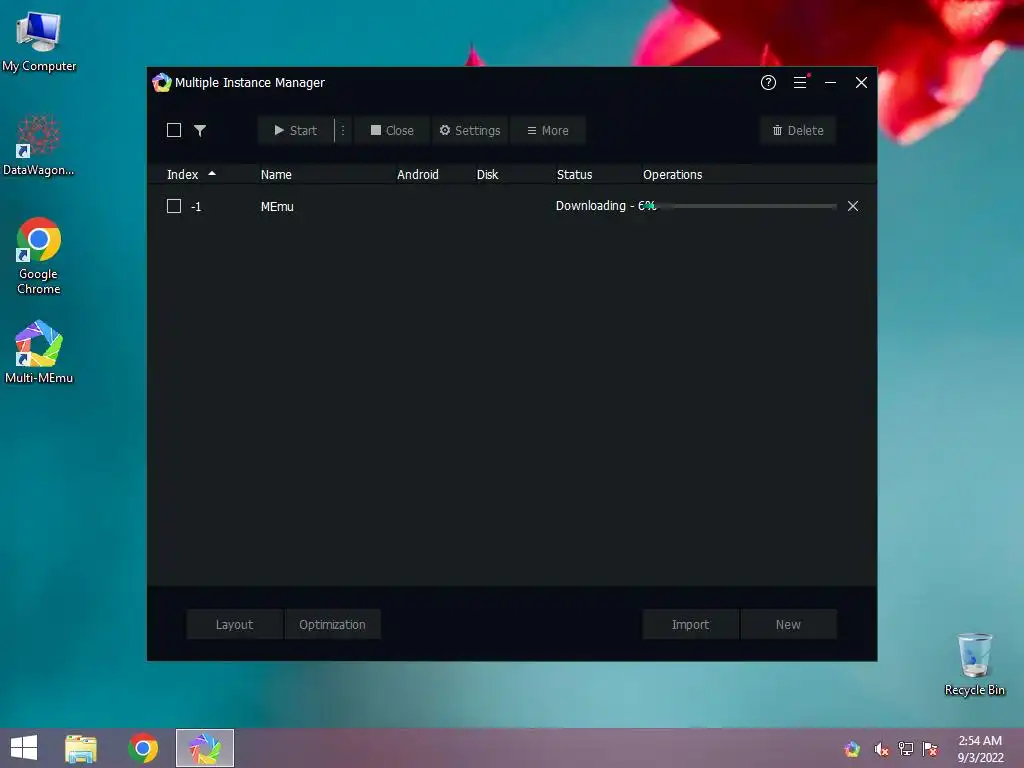Open the DataWagon desktop shortcut

click(39, 145)
